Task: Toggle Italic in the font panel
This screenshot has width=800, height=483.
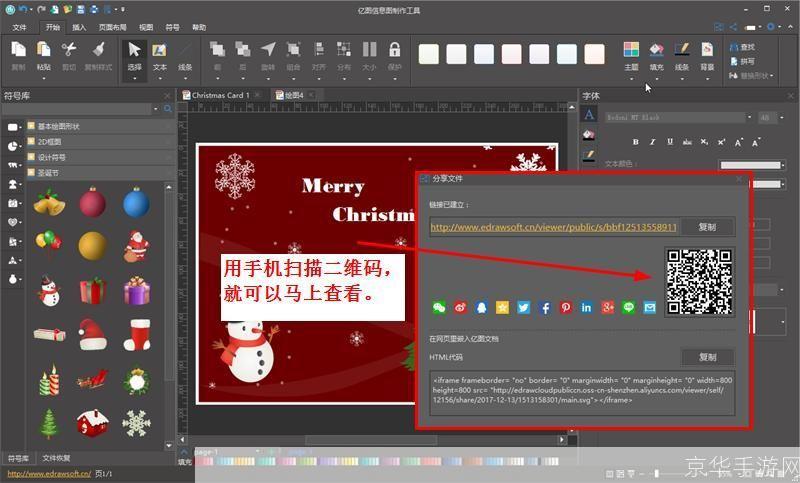Action: [x=653, y=142]
